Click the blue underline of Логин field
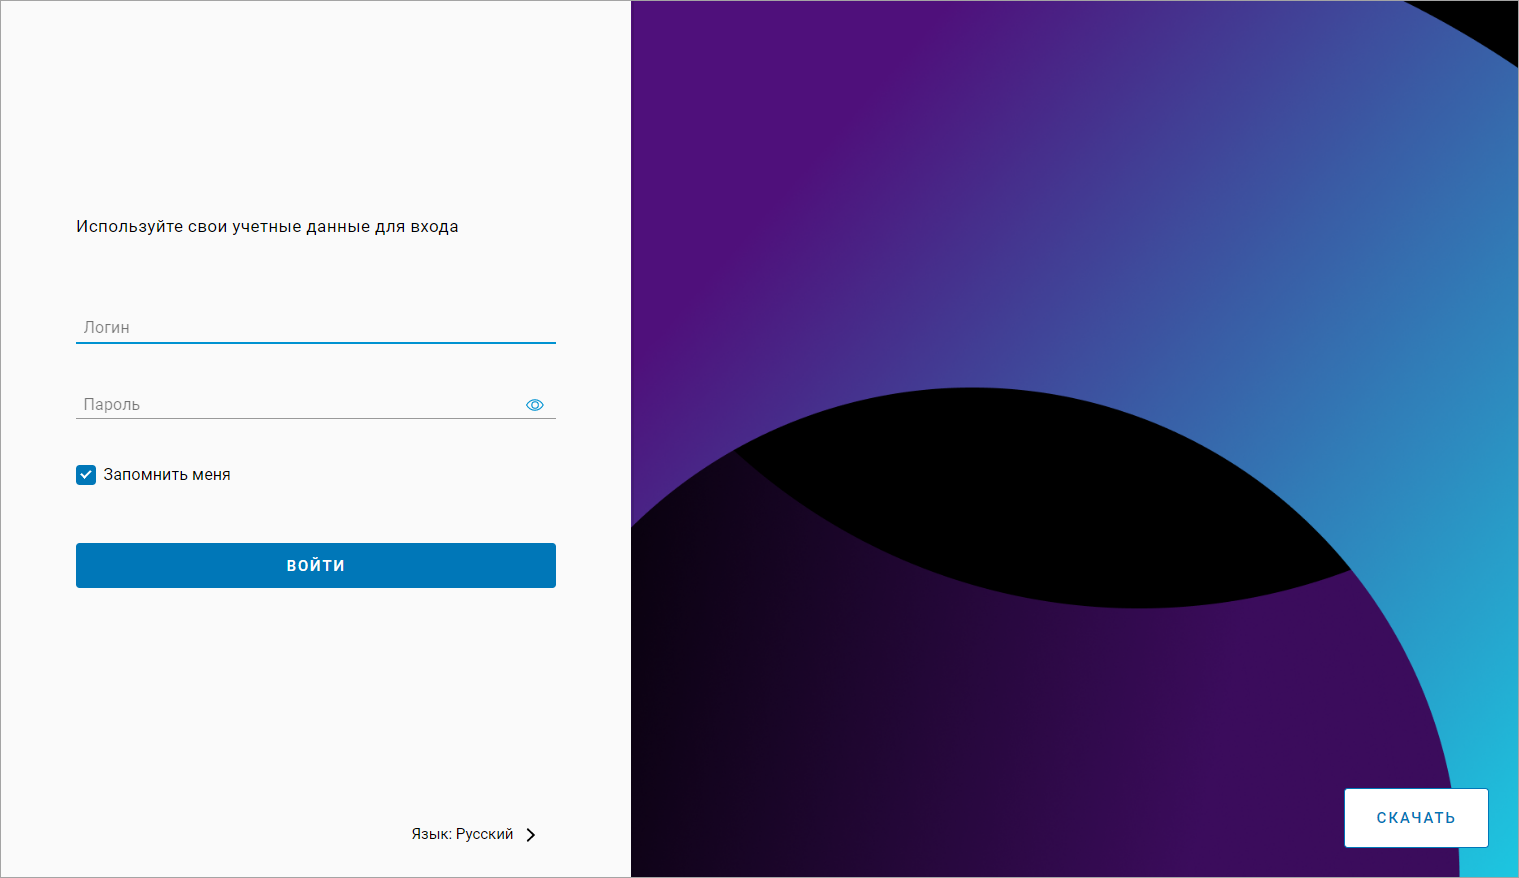 pos(315,342)
